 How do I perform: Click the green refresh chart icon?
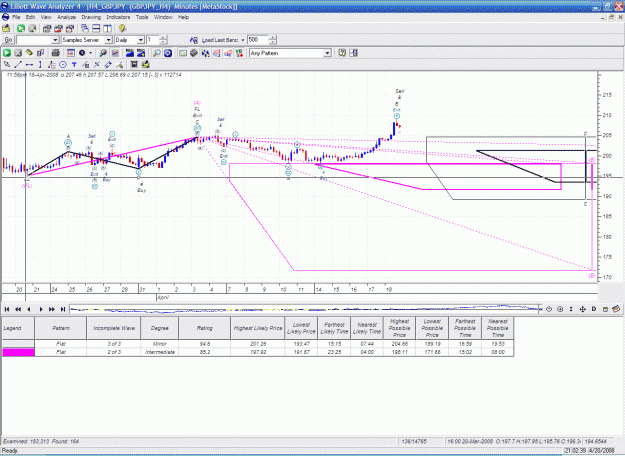click(21, 28)
